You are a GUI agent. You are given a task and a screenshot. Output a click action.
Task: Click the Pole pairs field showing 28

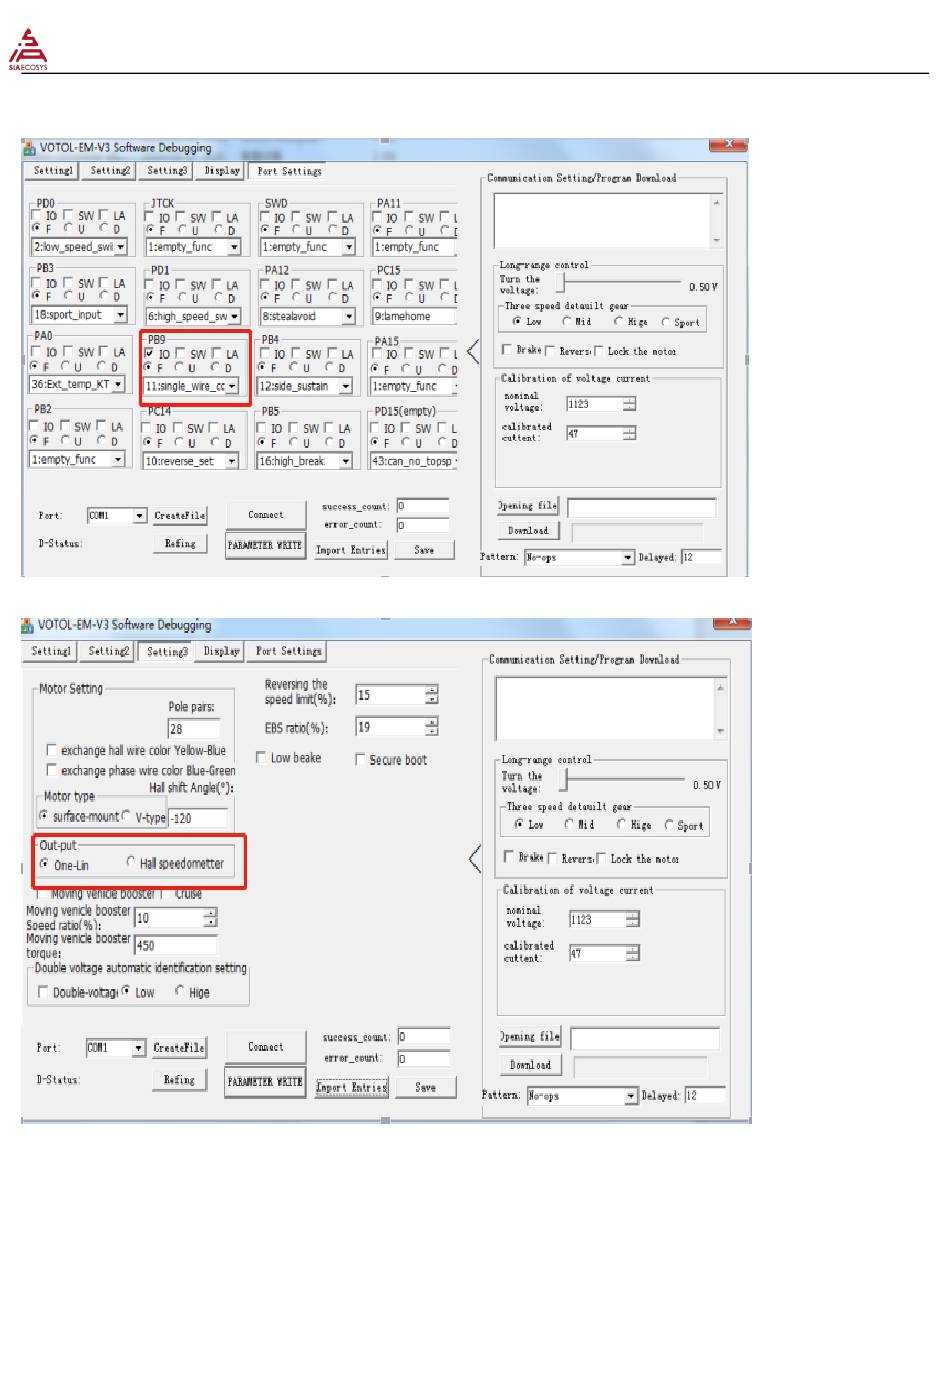[193, 729]
